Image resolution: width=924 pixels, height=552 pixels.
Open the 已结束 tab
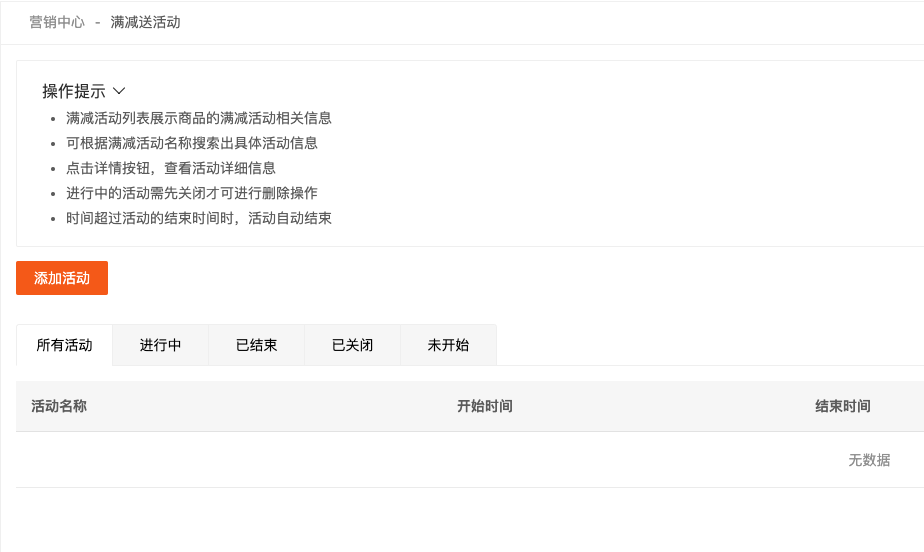click(256, 345)
